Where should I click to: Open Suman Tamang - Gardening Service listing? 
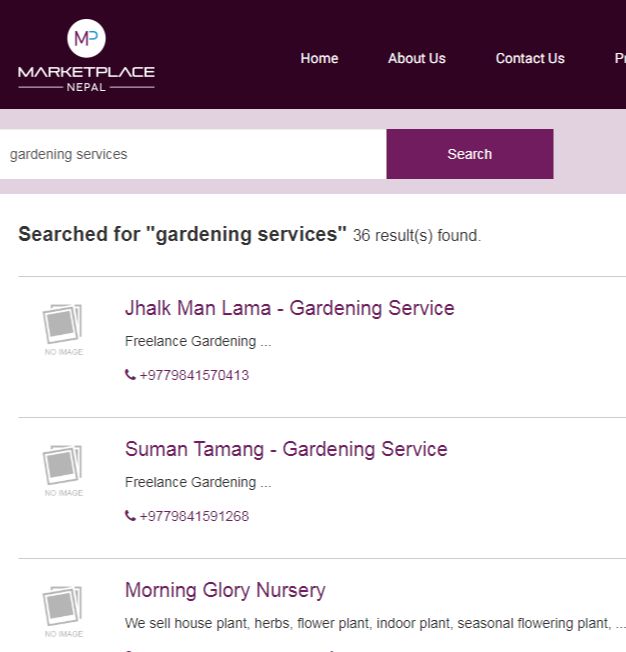[x=286, y=449]
